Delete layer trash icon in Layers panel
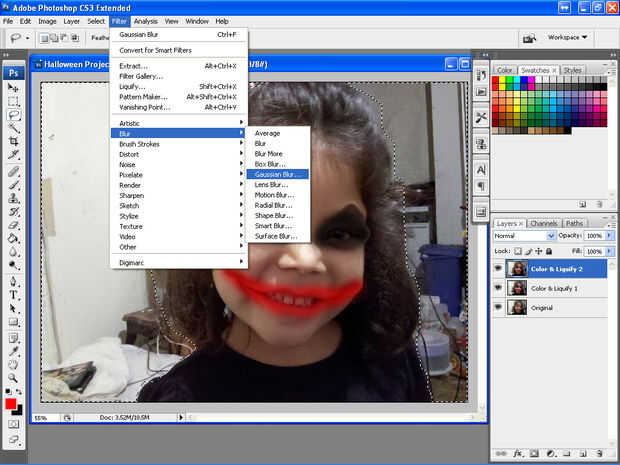The width and height of the screenshot is (620, 465). 599,454
